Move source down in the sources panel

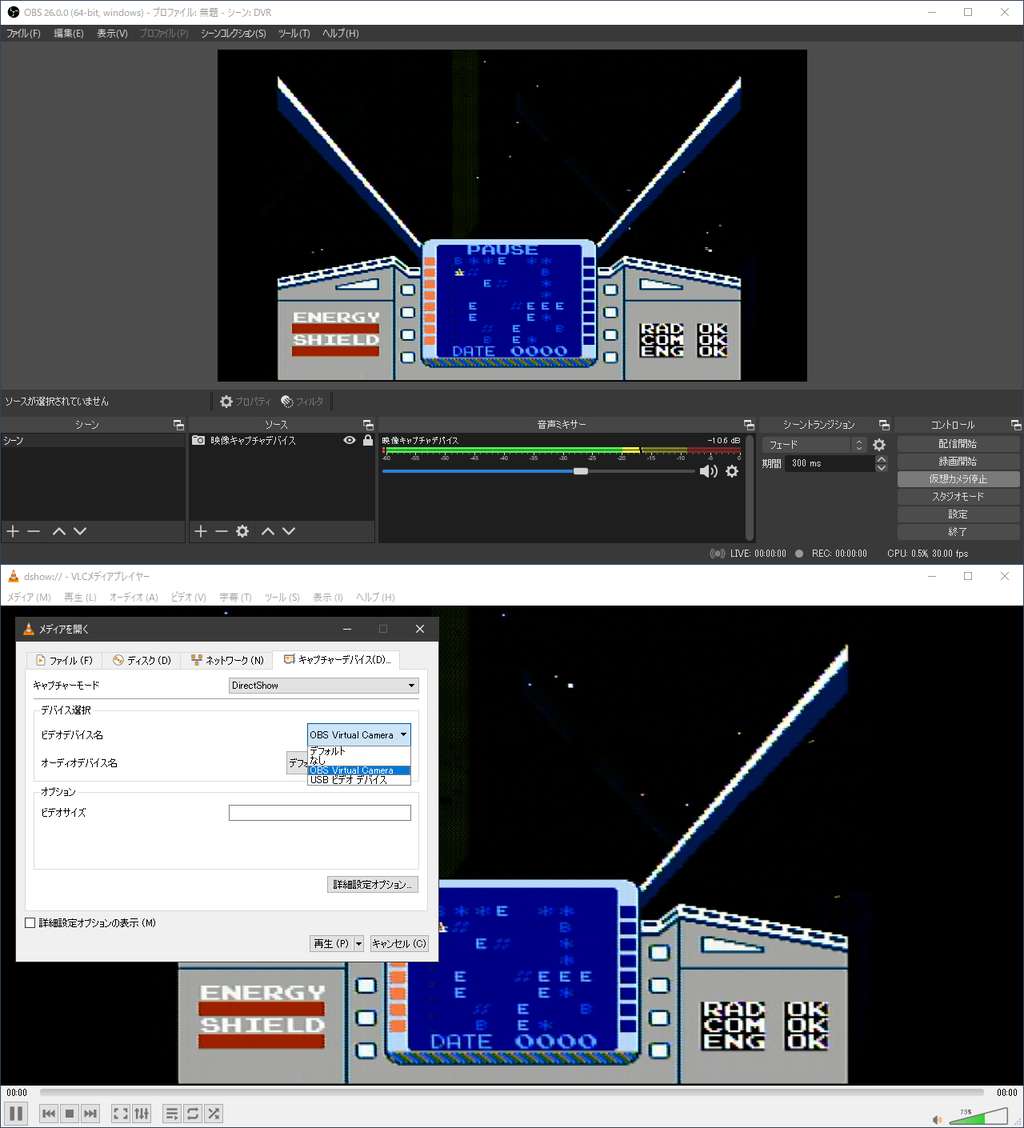click(x=289, y=531)
